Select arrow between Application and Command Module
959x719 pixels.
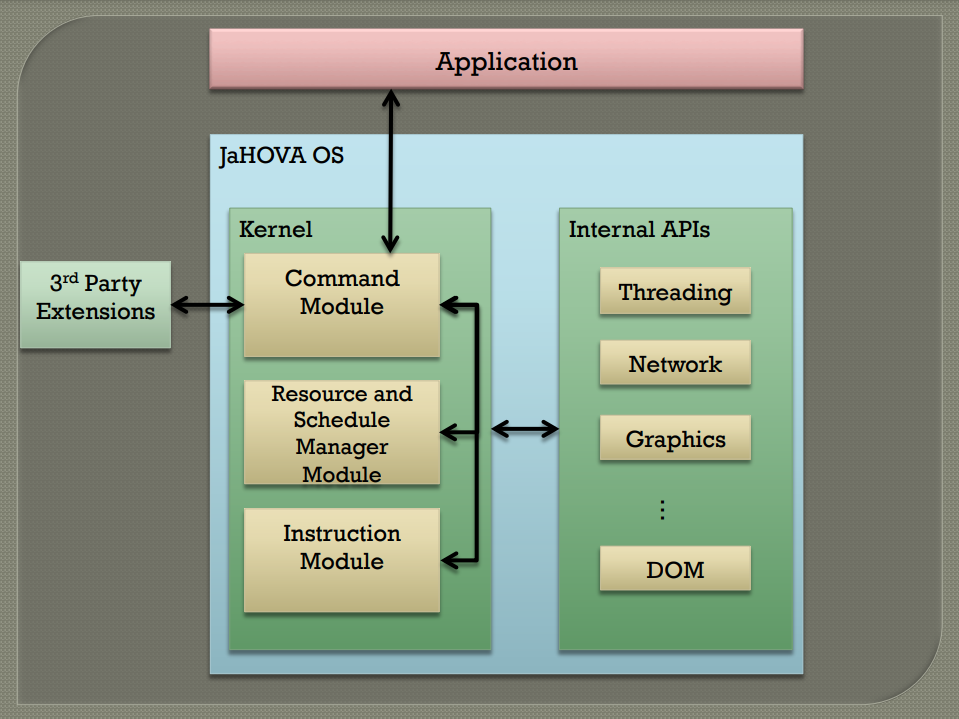[x=390, y=171]
